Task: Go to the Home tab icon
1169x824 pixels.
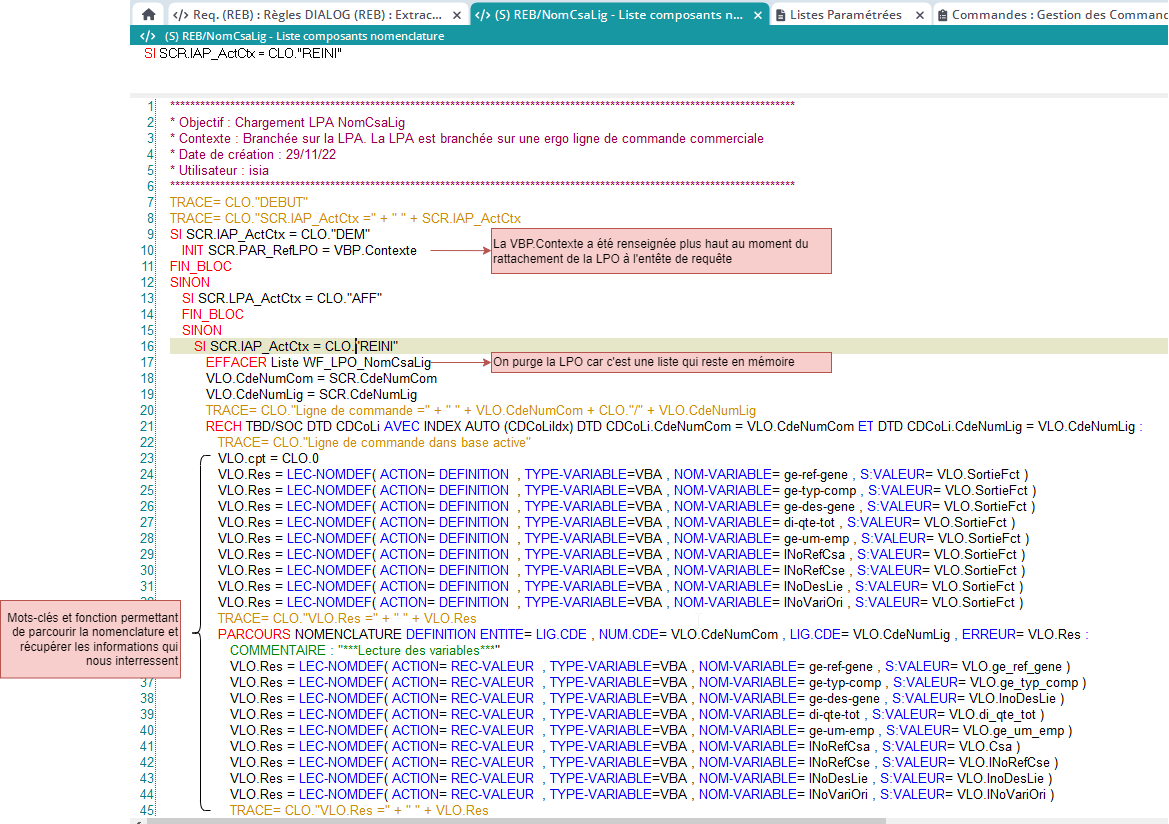Action: click(148, 14)
